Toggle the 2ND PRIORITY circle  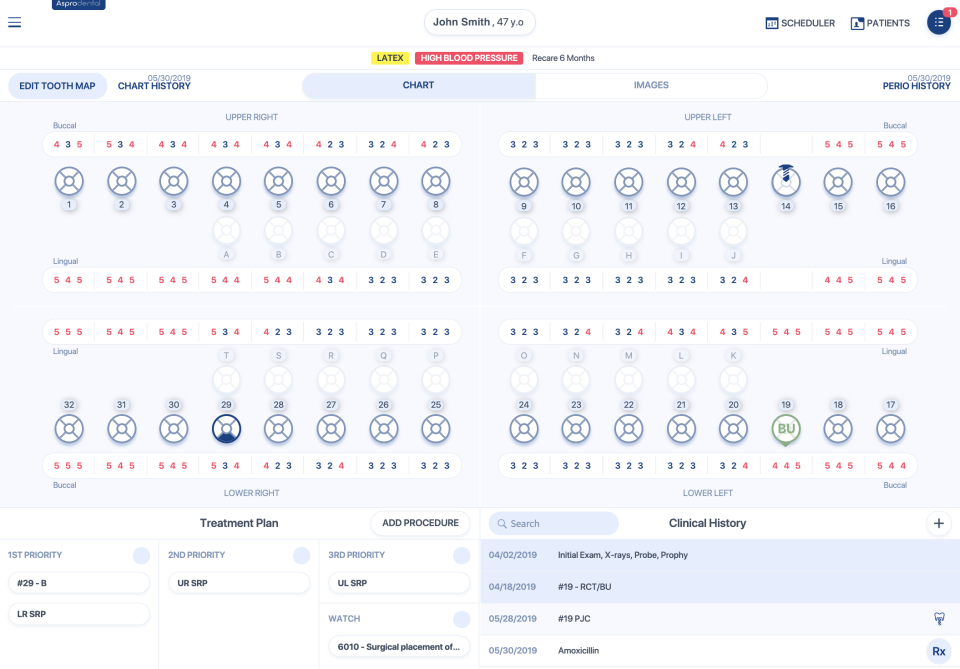[x=302, y=554]
